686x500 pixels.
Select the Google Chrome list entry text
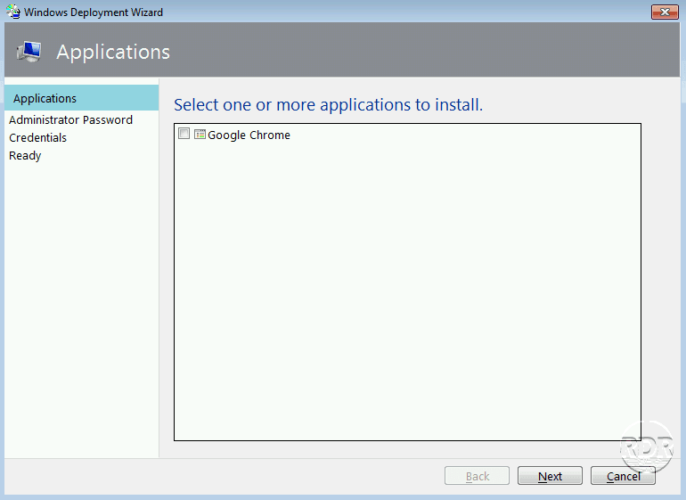point(248,135)
